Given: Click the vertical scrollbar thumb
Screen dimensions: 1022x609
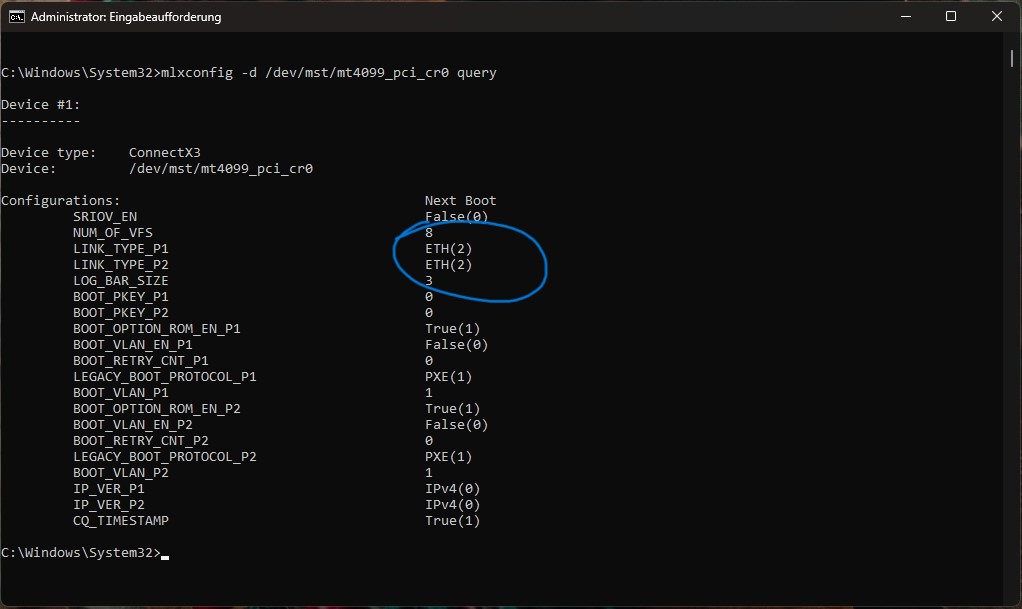Looking at the screenshot, I should click(x=1012, y=58).
